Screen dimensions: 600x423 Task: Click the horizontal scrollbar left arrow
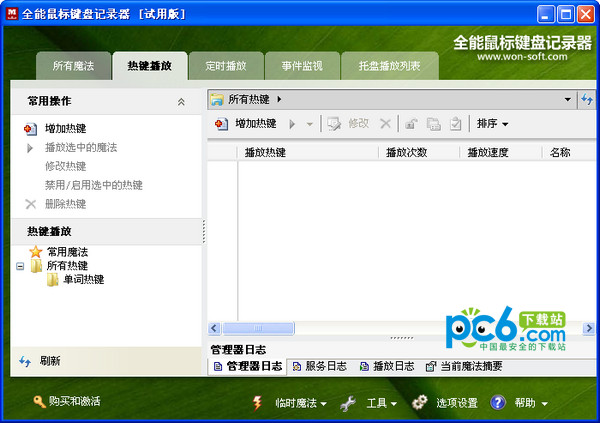point(214,328)
